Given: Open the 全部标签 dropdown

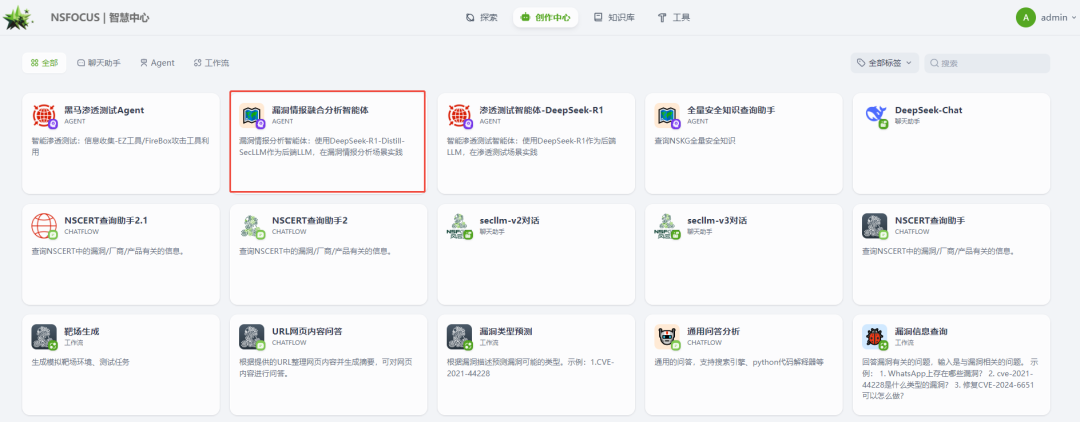Looking at the screenshot, I should click(884, 63).
